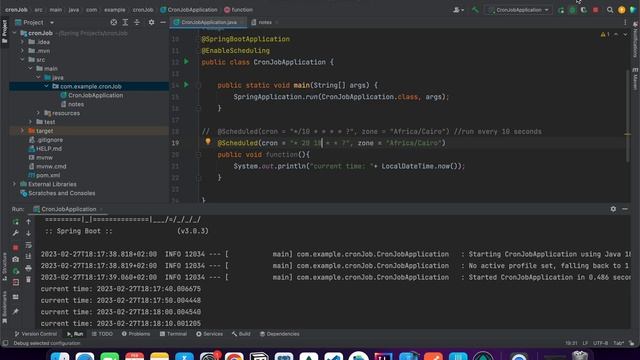
Task: Click run gutter icon beside main method
Action: 187,85
